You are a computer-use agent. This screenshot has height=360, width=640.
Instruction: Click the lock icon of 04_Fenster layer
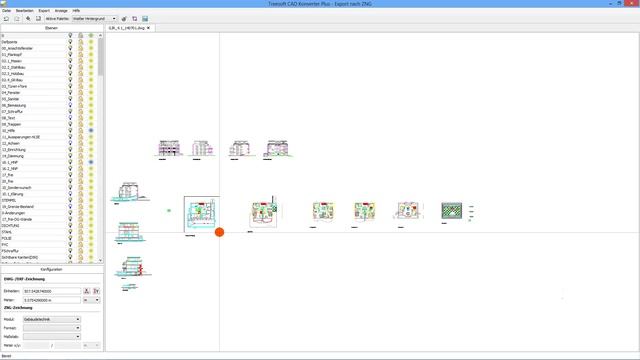[x=80, y=93]
